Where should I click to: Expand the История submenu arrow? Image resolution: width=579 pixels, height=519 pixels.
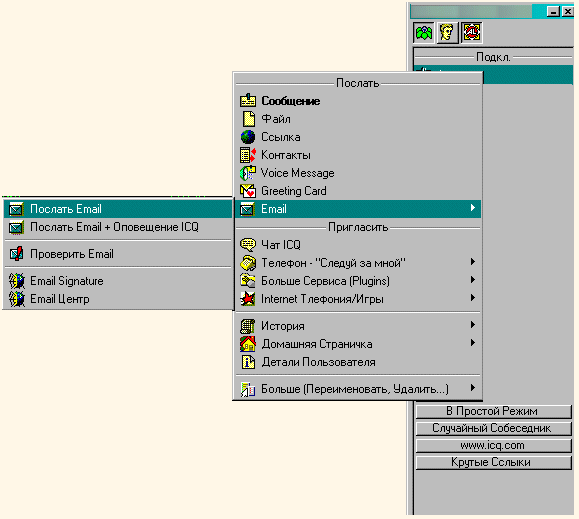(473, 324)
